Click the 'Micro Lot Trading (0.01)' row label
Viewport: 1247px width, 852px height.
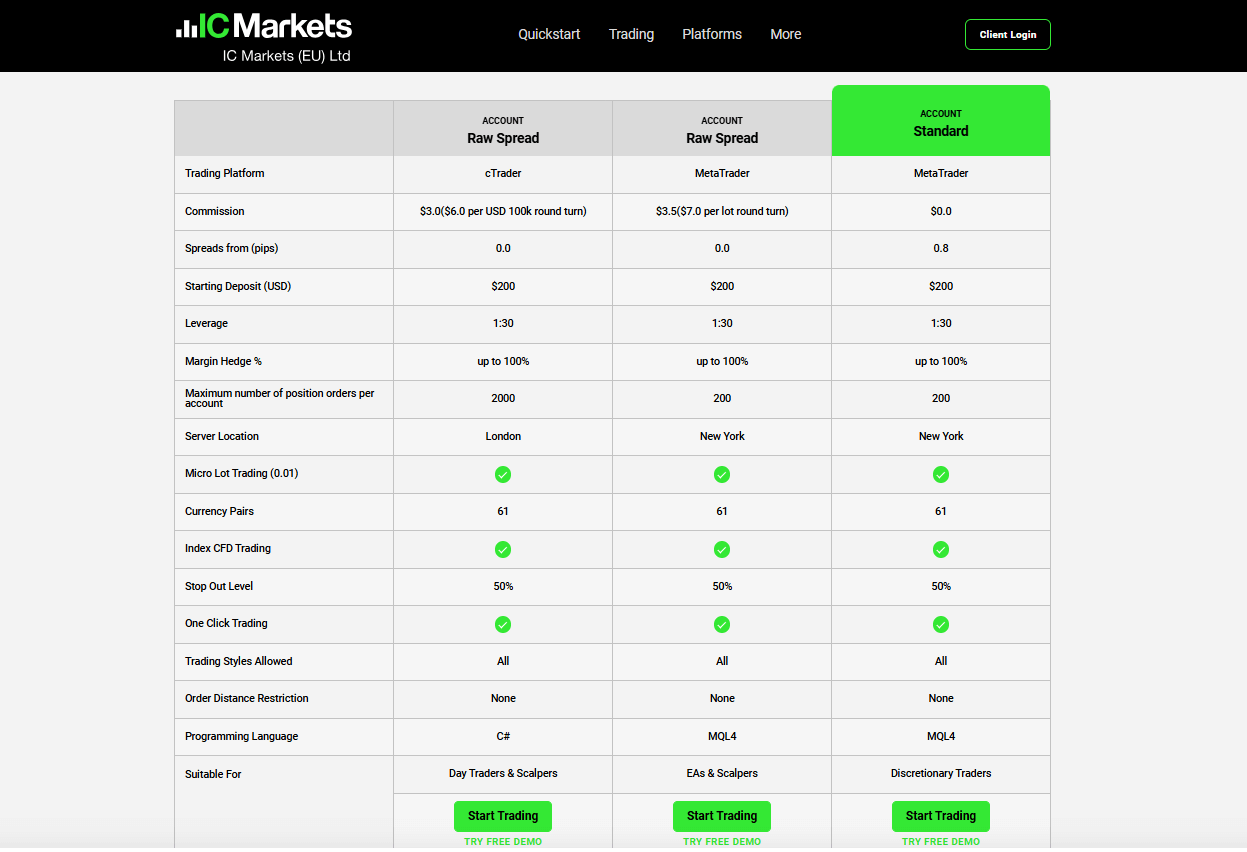click(x=241, y=474)
